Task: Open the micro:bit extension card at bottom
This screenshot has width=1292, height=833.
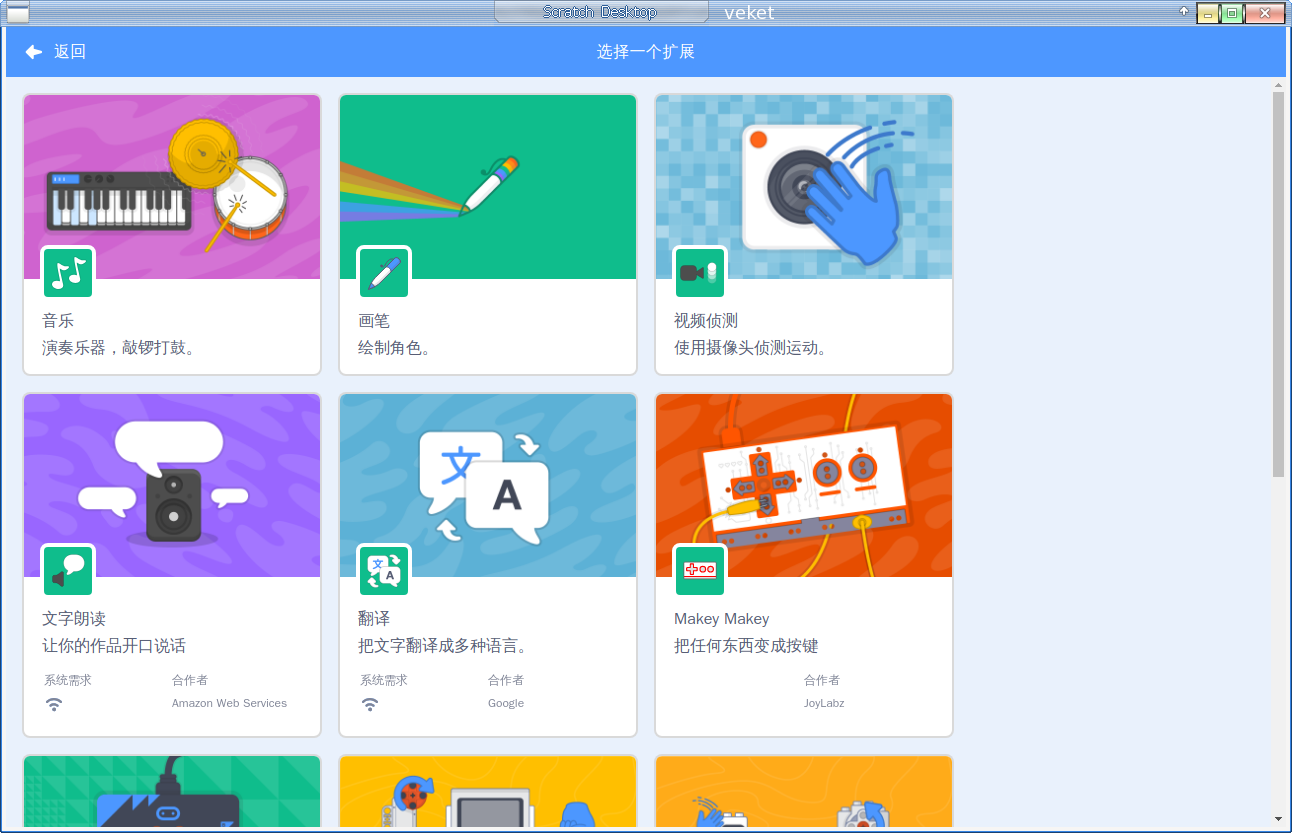Action: (172, 792)
